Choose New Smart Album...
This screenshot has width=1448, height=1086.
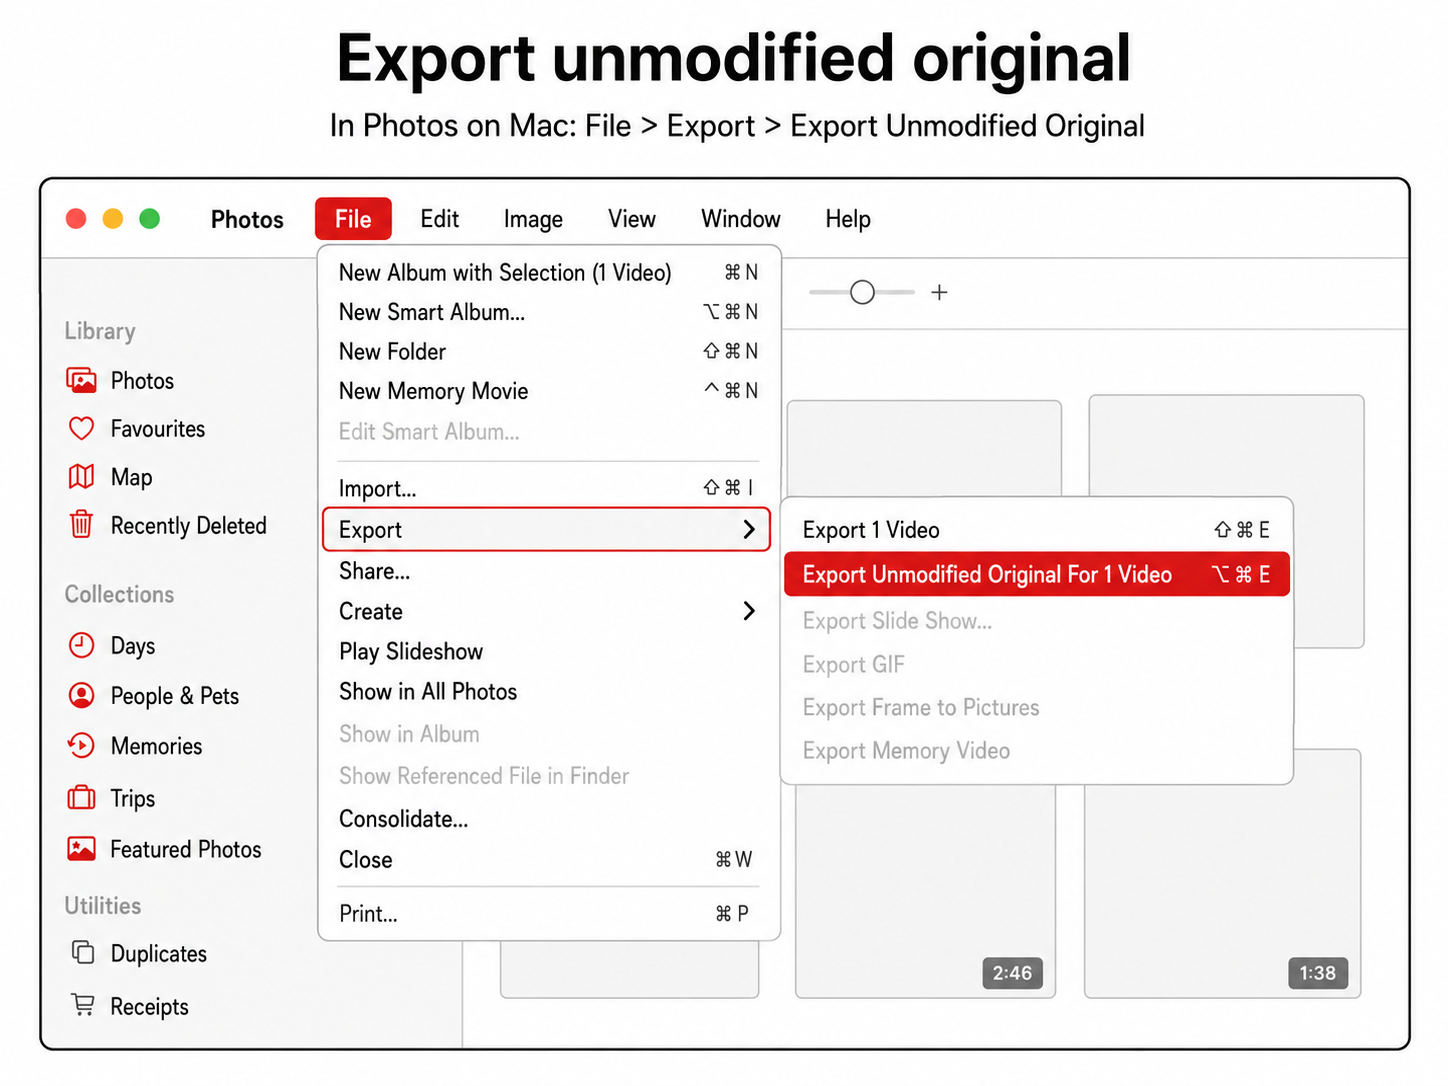pos(548,312)
